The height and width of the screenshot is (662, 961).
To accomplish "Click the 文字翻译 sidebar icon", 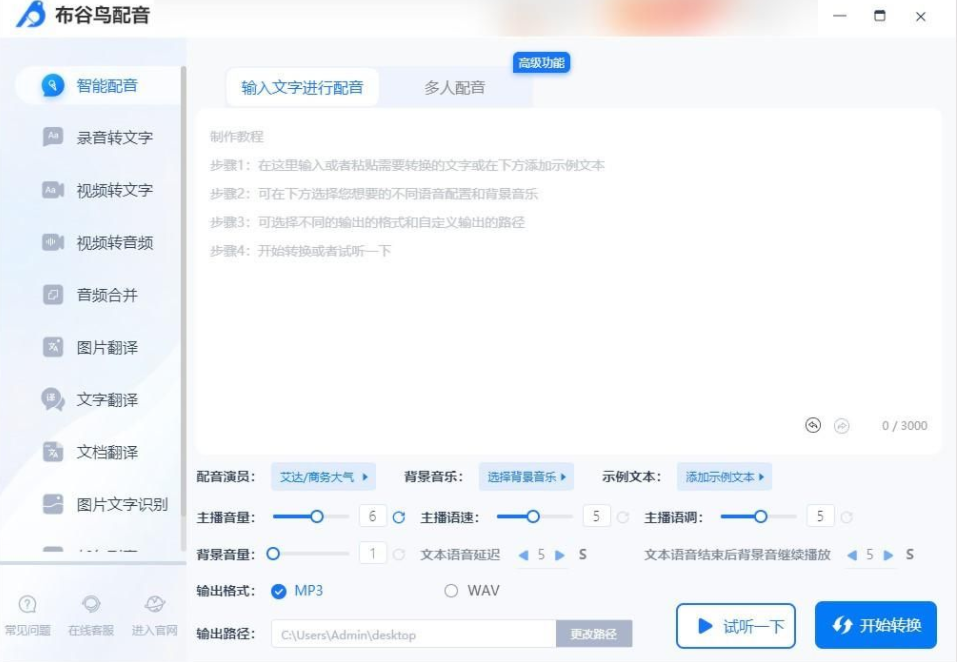I will tap(53, 400).
